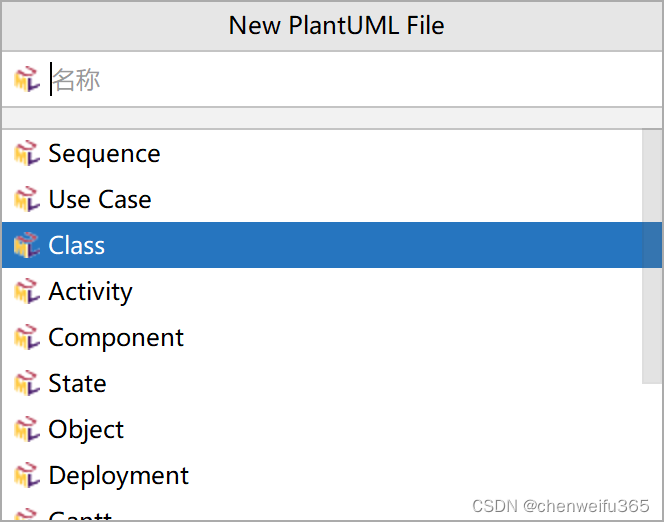
Task: Click the PlantUML icon beside Sequence
Action: pyautogui.click(x=27, y=153)
